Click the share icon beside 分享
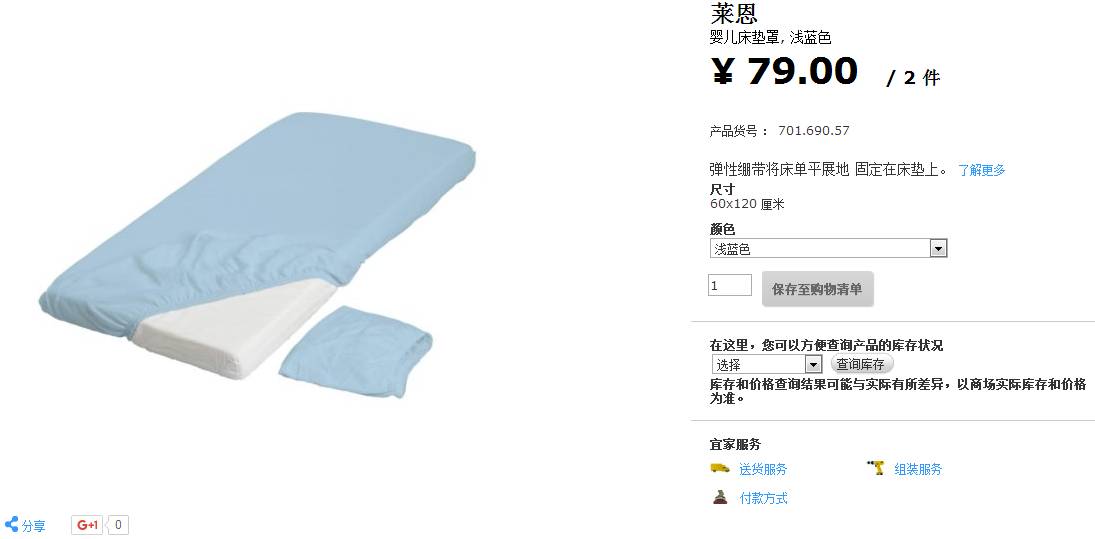This screenshot has width=1095, height=539. 11,524
